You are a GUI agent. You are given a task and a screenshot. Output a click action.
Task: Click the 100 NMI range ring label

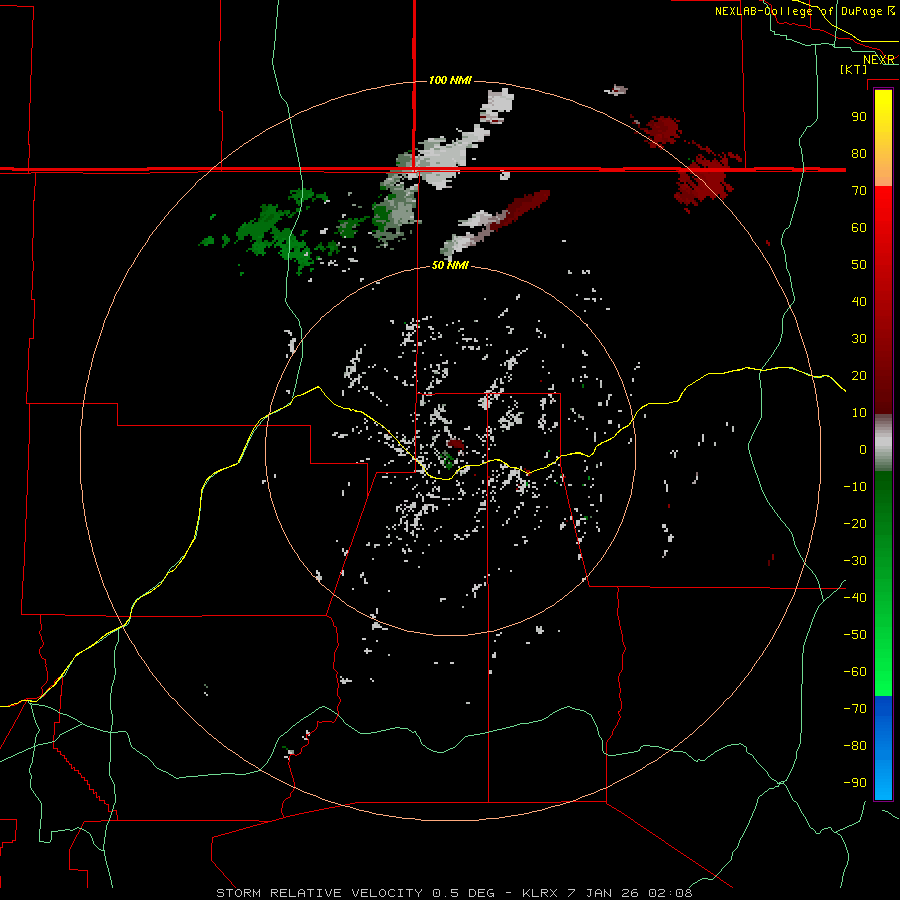(450, 80)
